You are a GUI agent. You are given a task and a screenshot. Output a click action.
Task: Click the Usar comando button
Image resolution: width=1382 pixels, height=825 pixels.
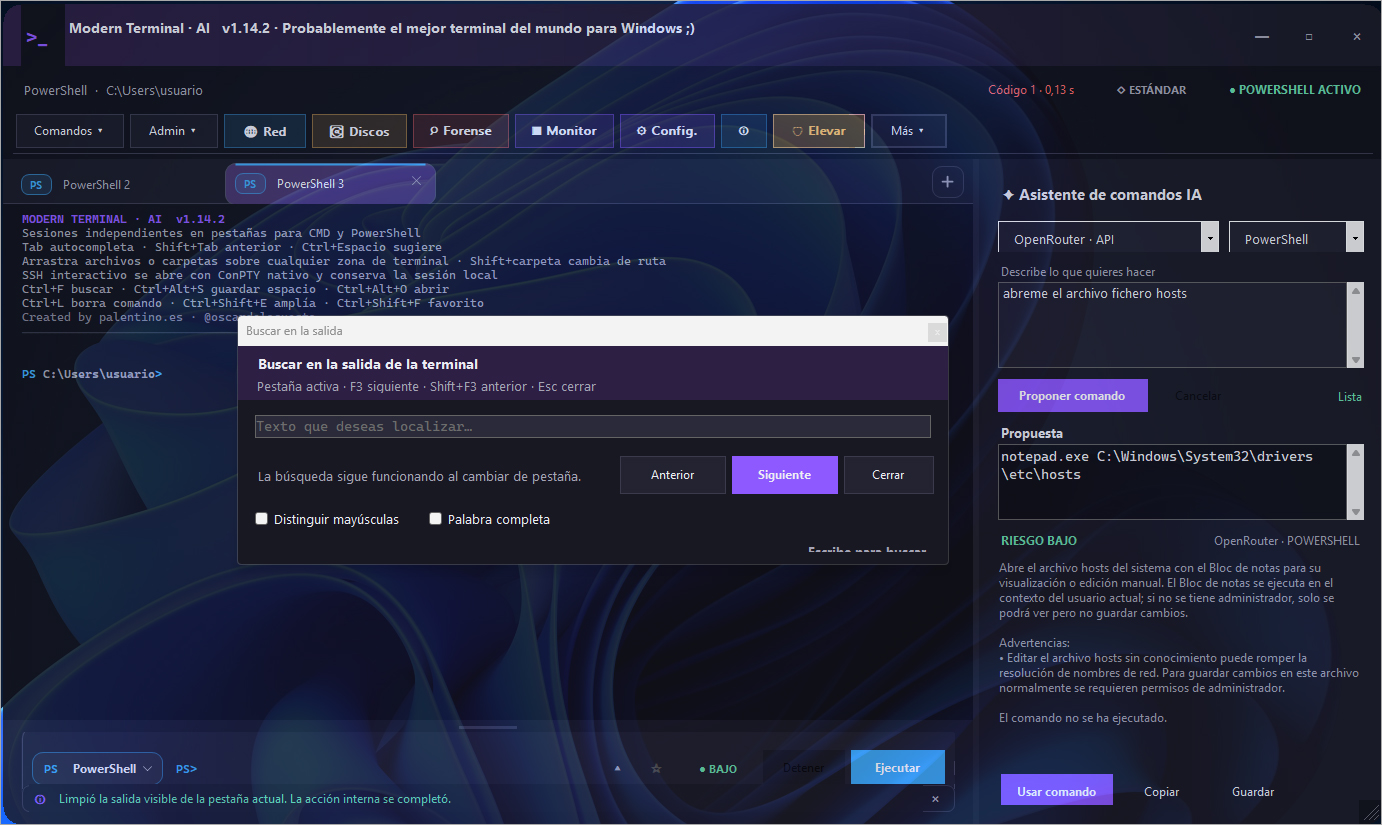pos(1056,791)
